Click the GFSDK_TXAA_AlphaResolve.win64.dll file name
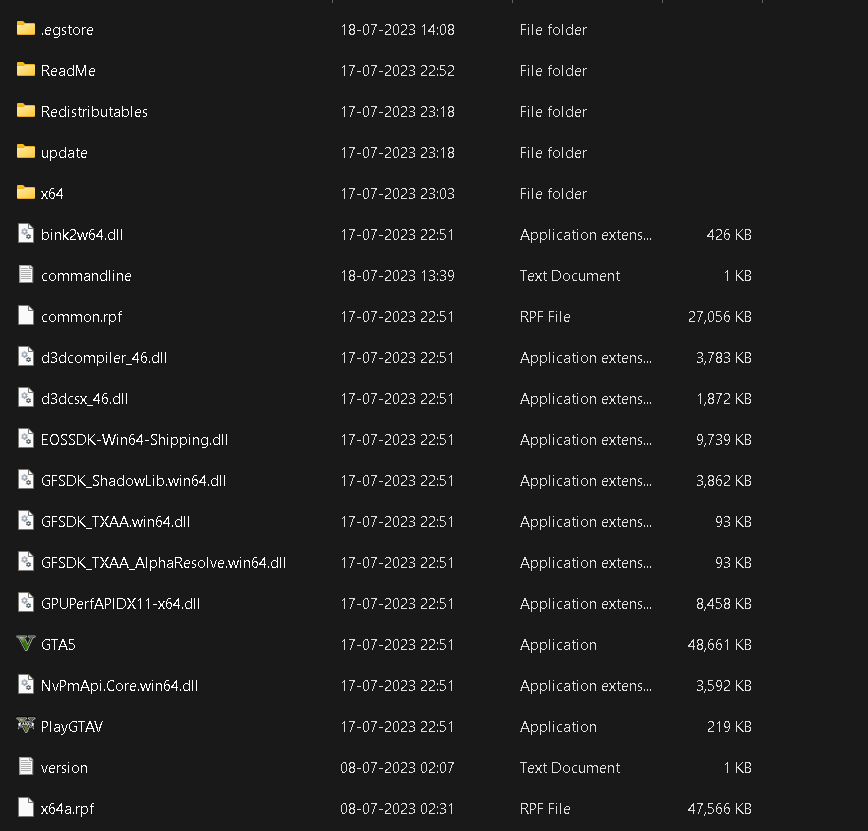 (163, 562)
